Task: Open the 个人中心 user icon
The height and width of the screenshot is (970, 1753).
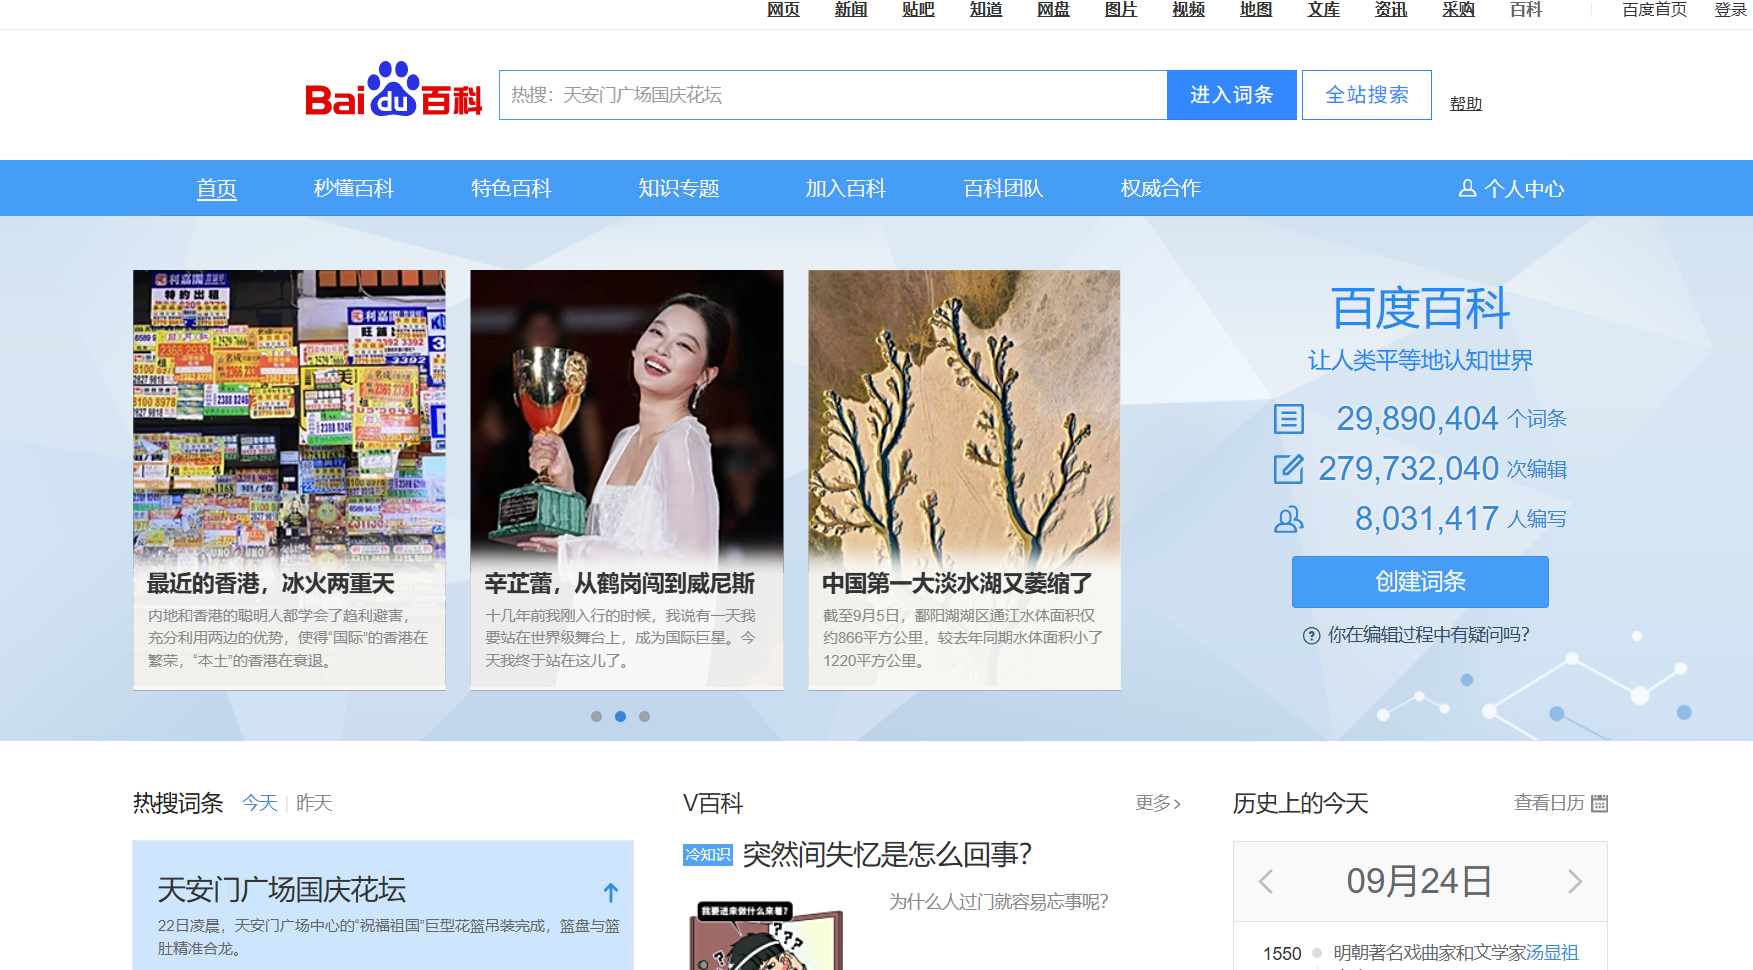Action: coord(1468,188)
